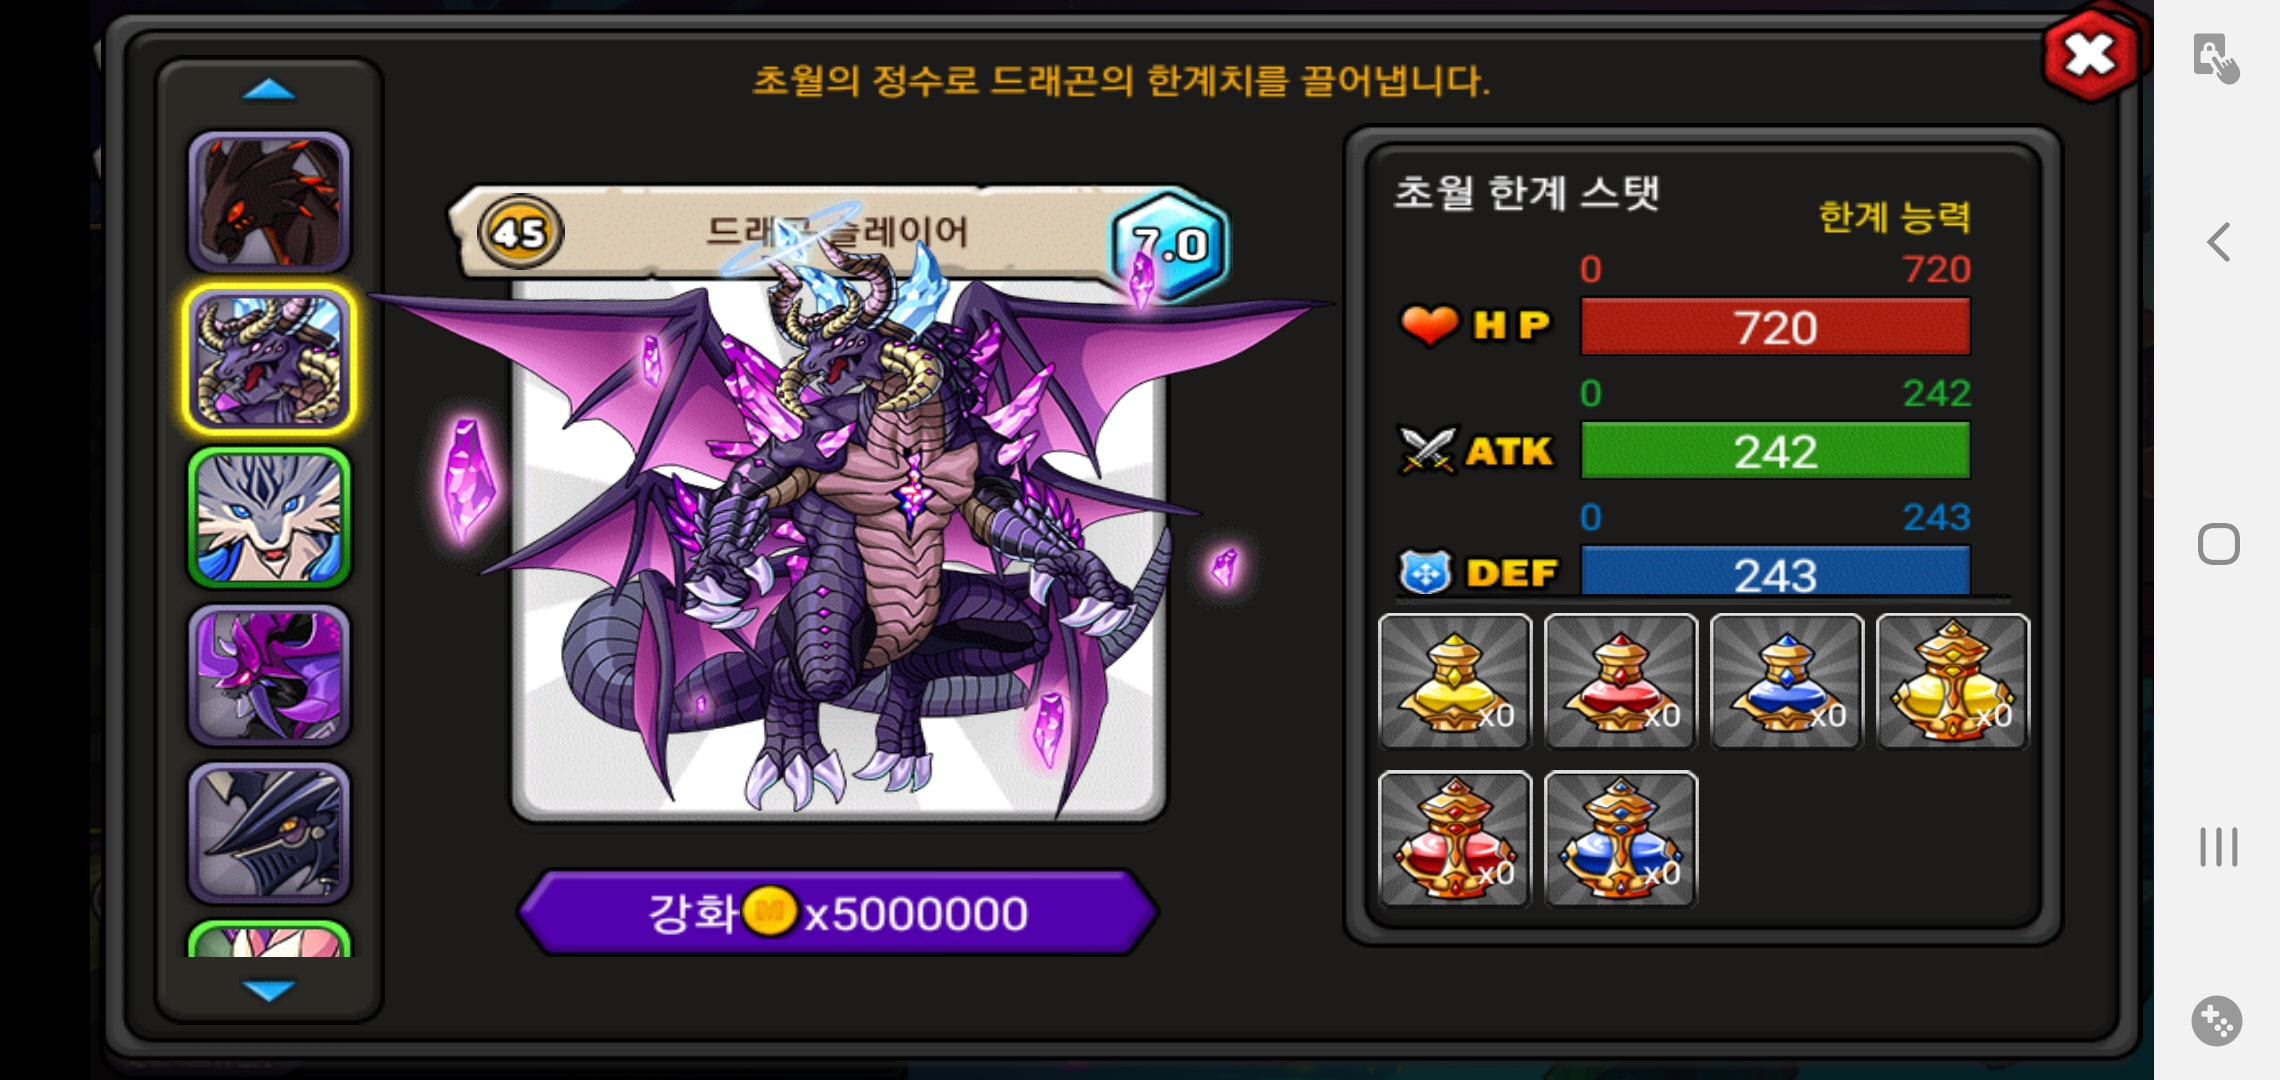Click the 강화 x5000000 enhance button
The width and height of the screenshot is (2280, 1080).
pos(838,912)
